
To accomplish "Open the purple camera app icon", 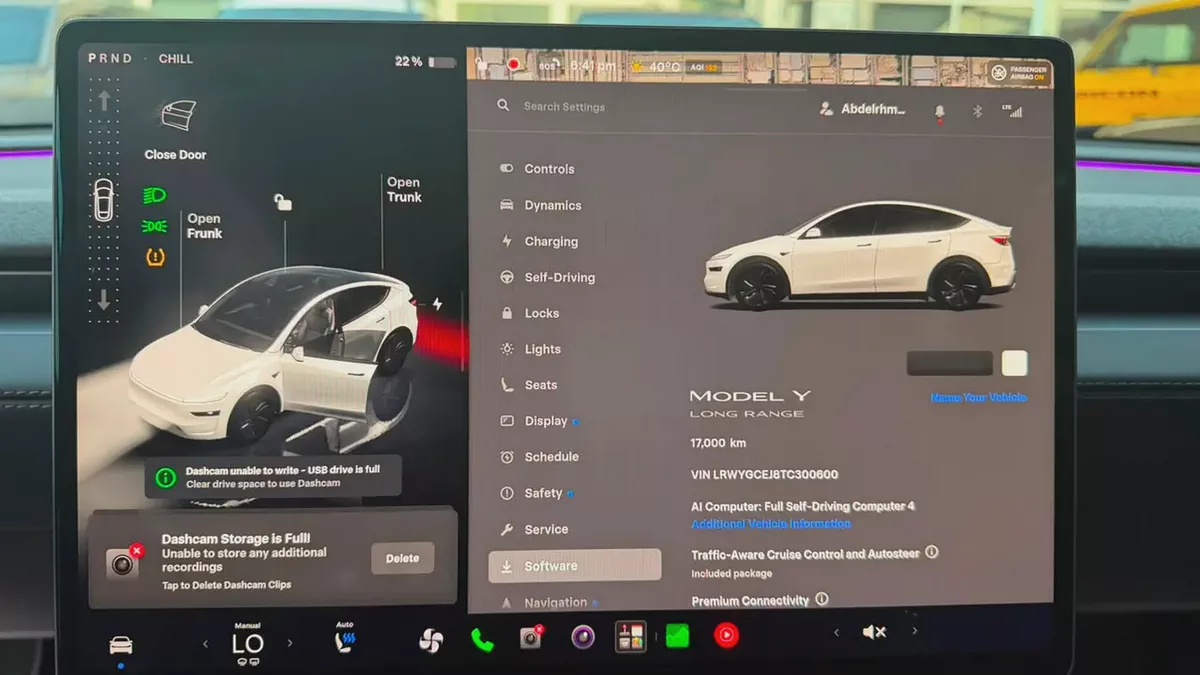I will 583,636.
